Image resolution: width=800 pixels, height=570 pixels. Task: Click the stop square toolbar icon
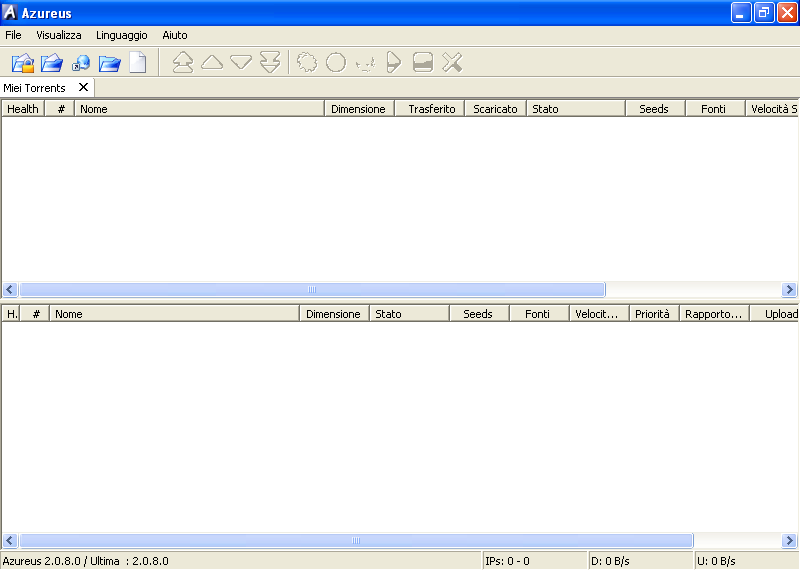423,62
